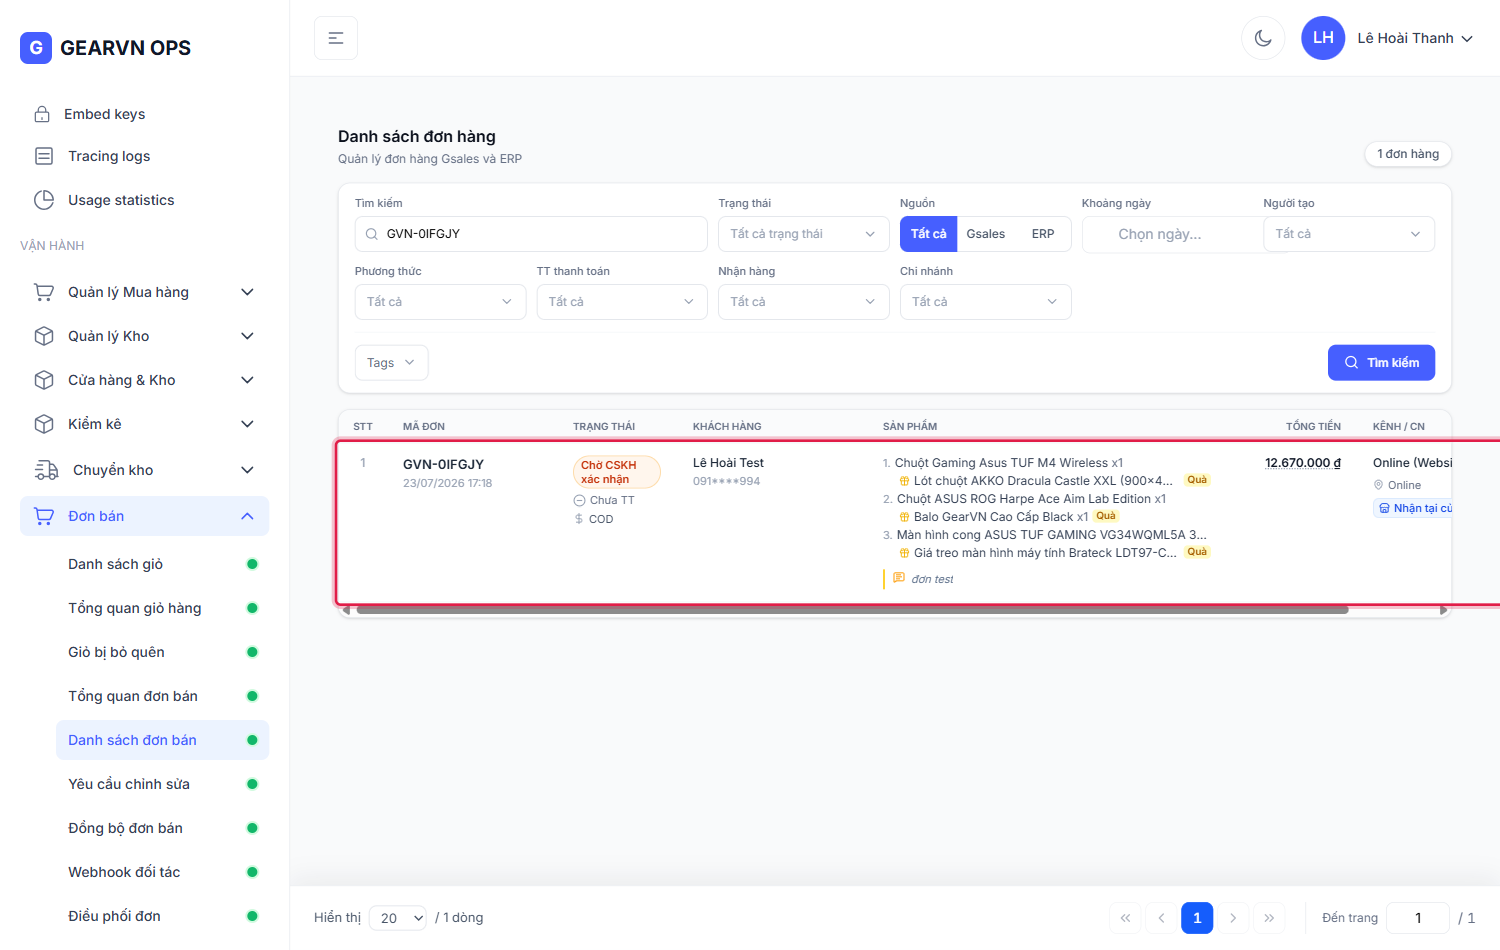Open Chi nhánh dropdown
Viewport: 1500px width, 950px height.
click(985, 302)
